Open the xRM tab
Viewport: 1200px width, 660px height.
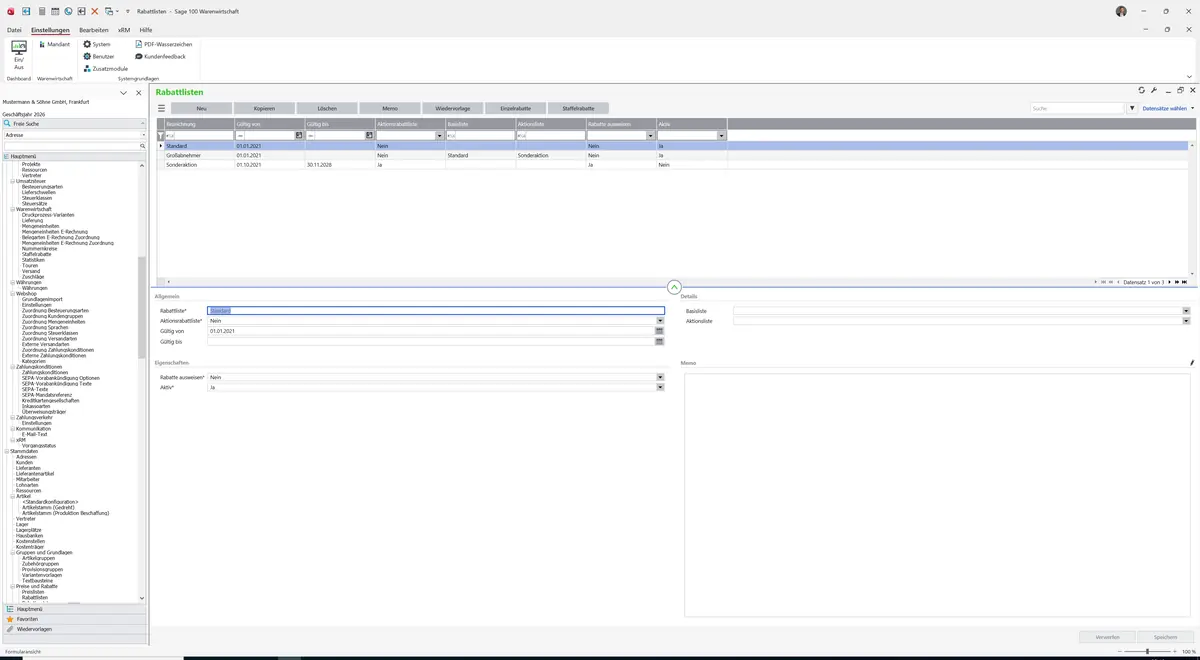click(124, 30)
